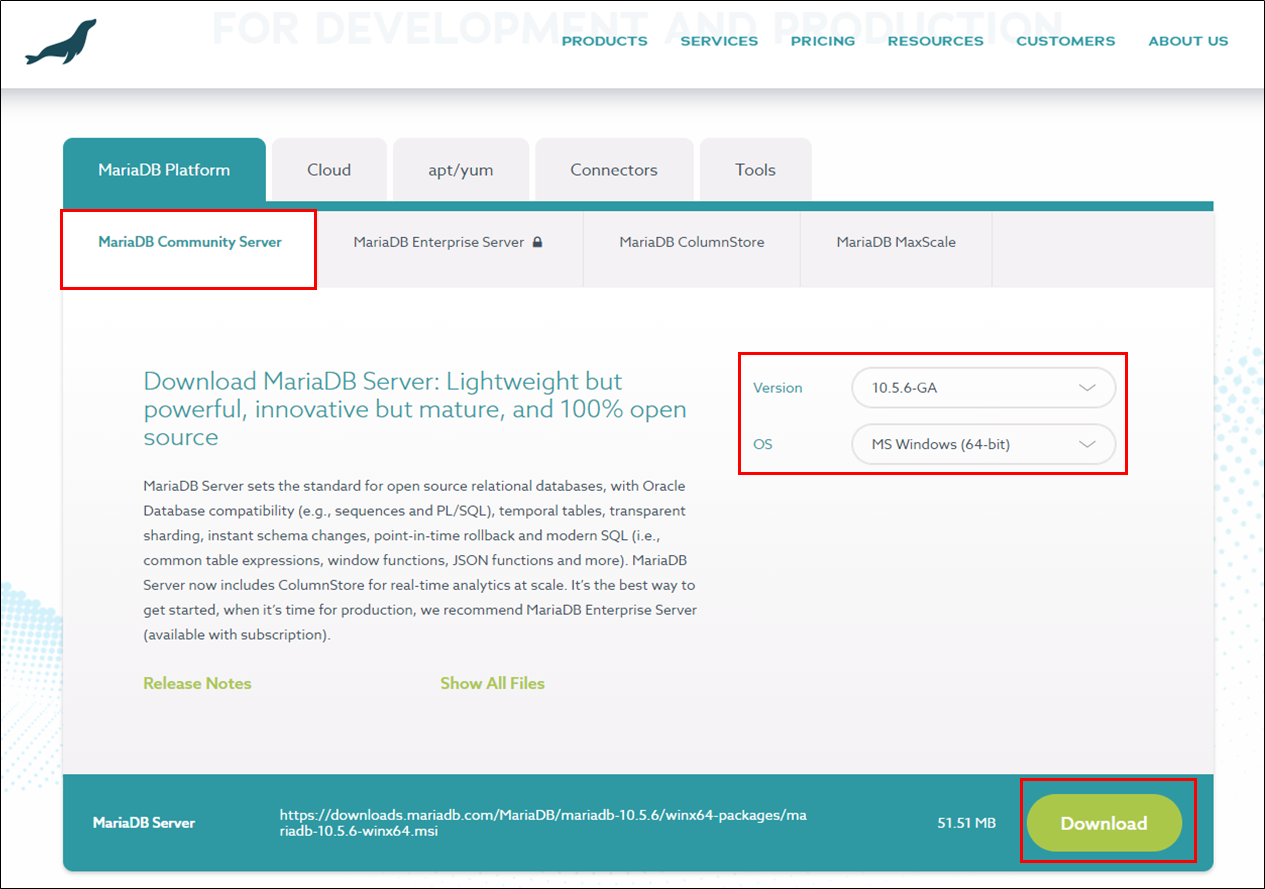This screenshot has width=1265, height=889.
Task: Switch to the Connectors tab
Action: pyautogui.click(x=614, y=170)
